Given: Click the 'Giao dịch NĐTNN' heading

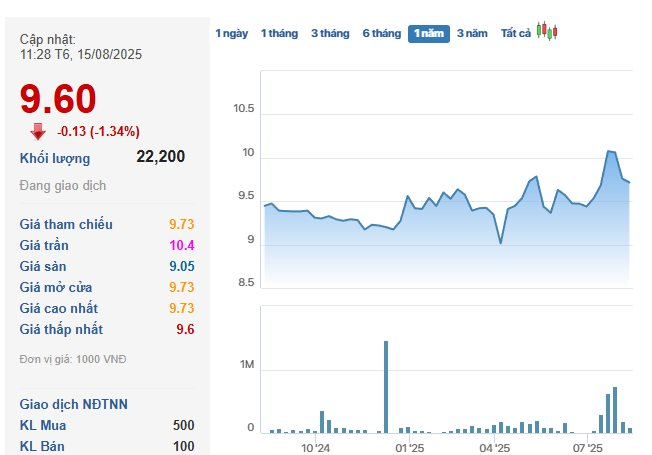Looking at the screenshot, I should pos(73,404).
